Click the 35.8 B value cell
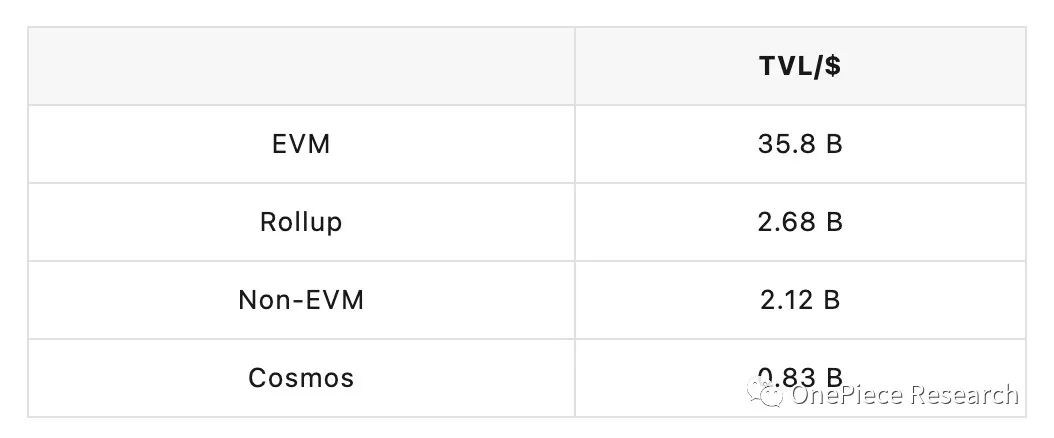Image resolution: width=1054 pixels, height=438 pixels. point(800,144)
